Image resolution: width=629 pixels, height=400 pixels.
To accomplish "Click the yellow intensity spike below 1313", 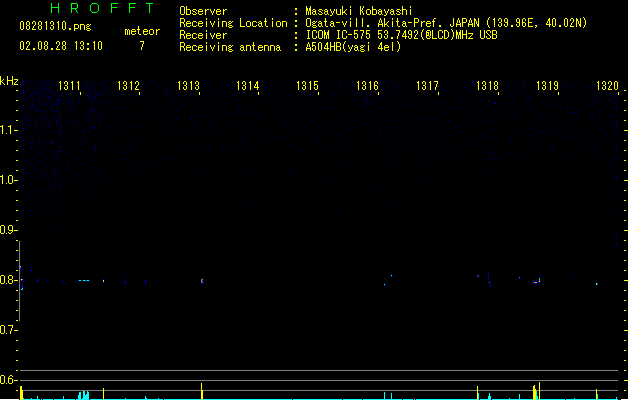I will point(201,391).
